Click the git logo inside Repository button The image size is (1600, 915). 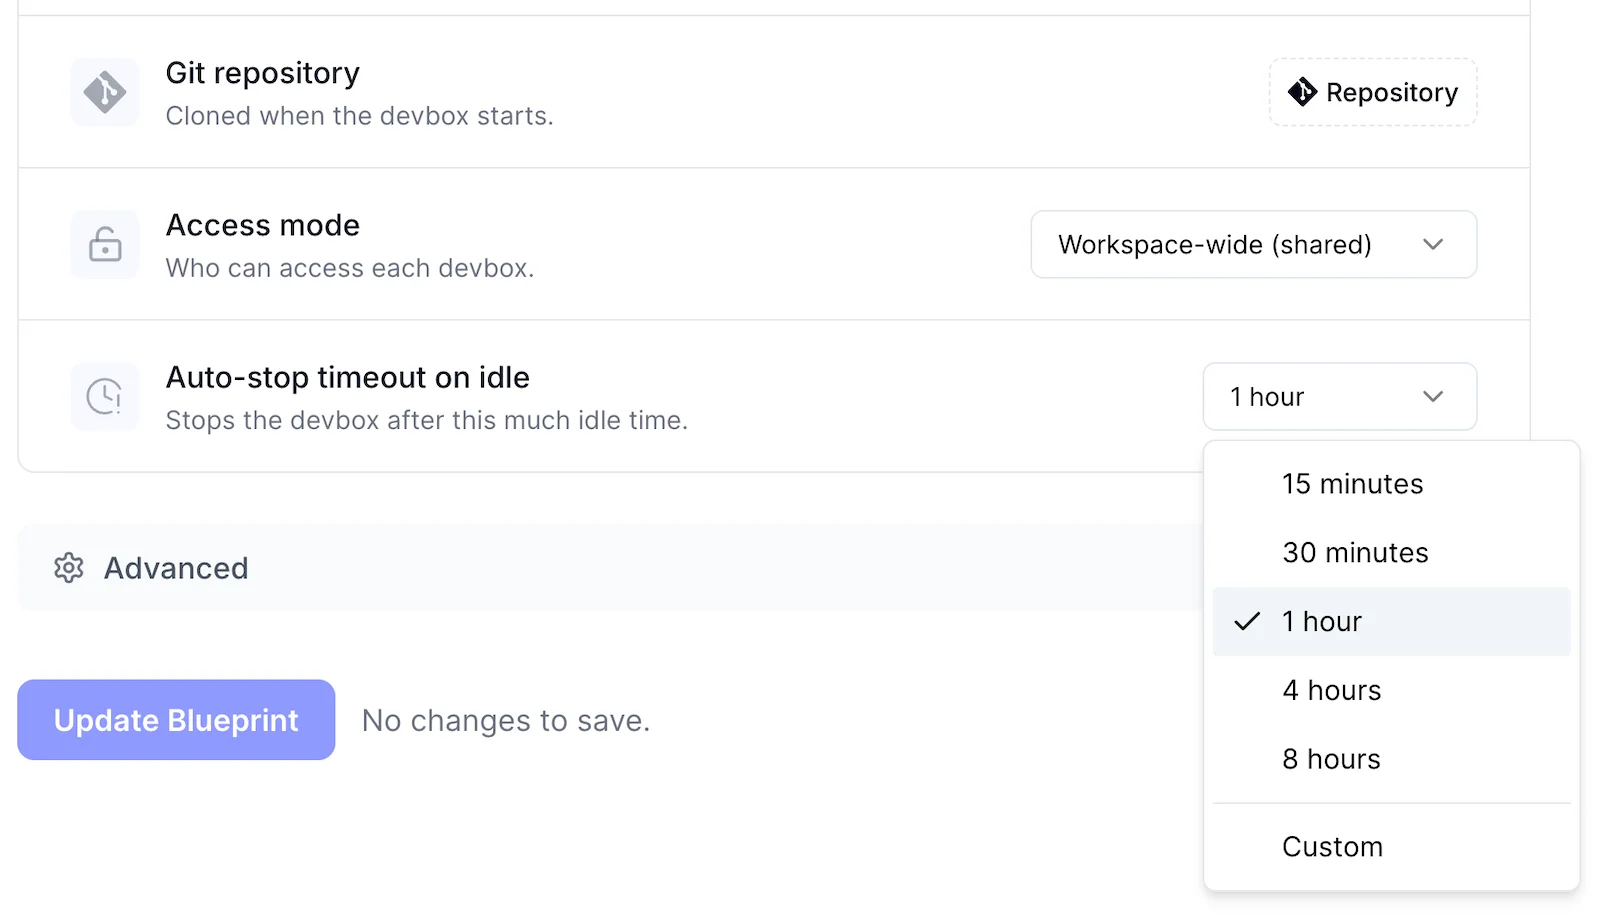click(x=1302, y=92)
